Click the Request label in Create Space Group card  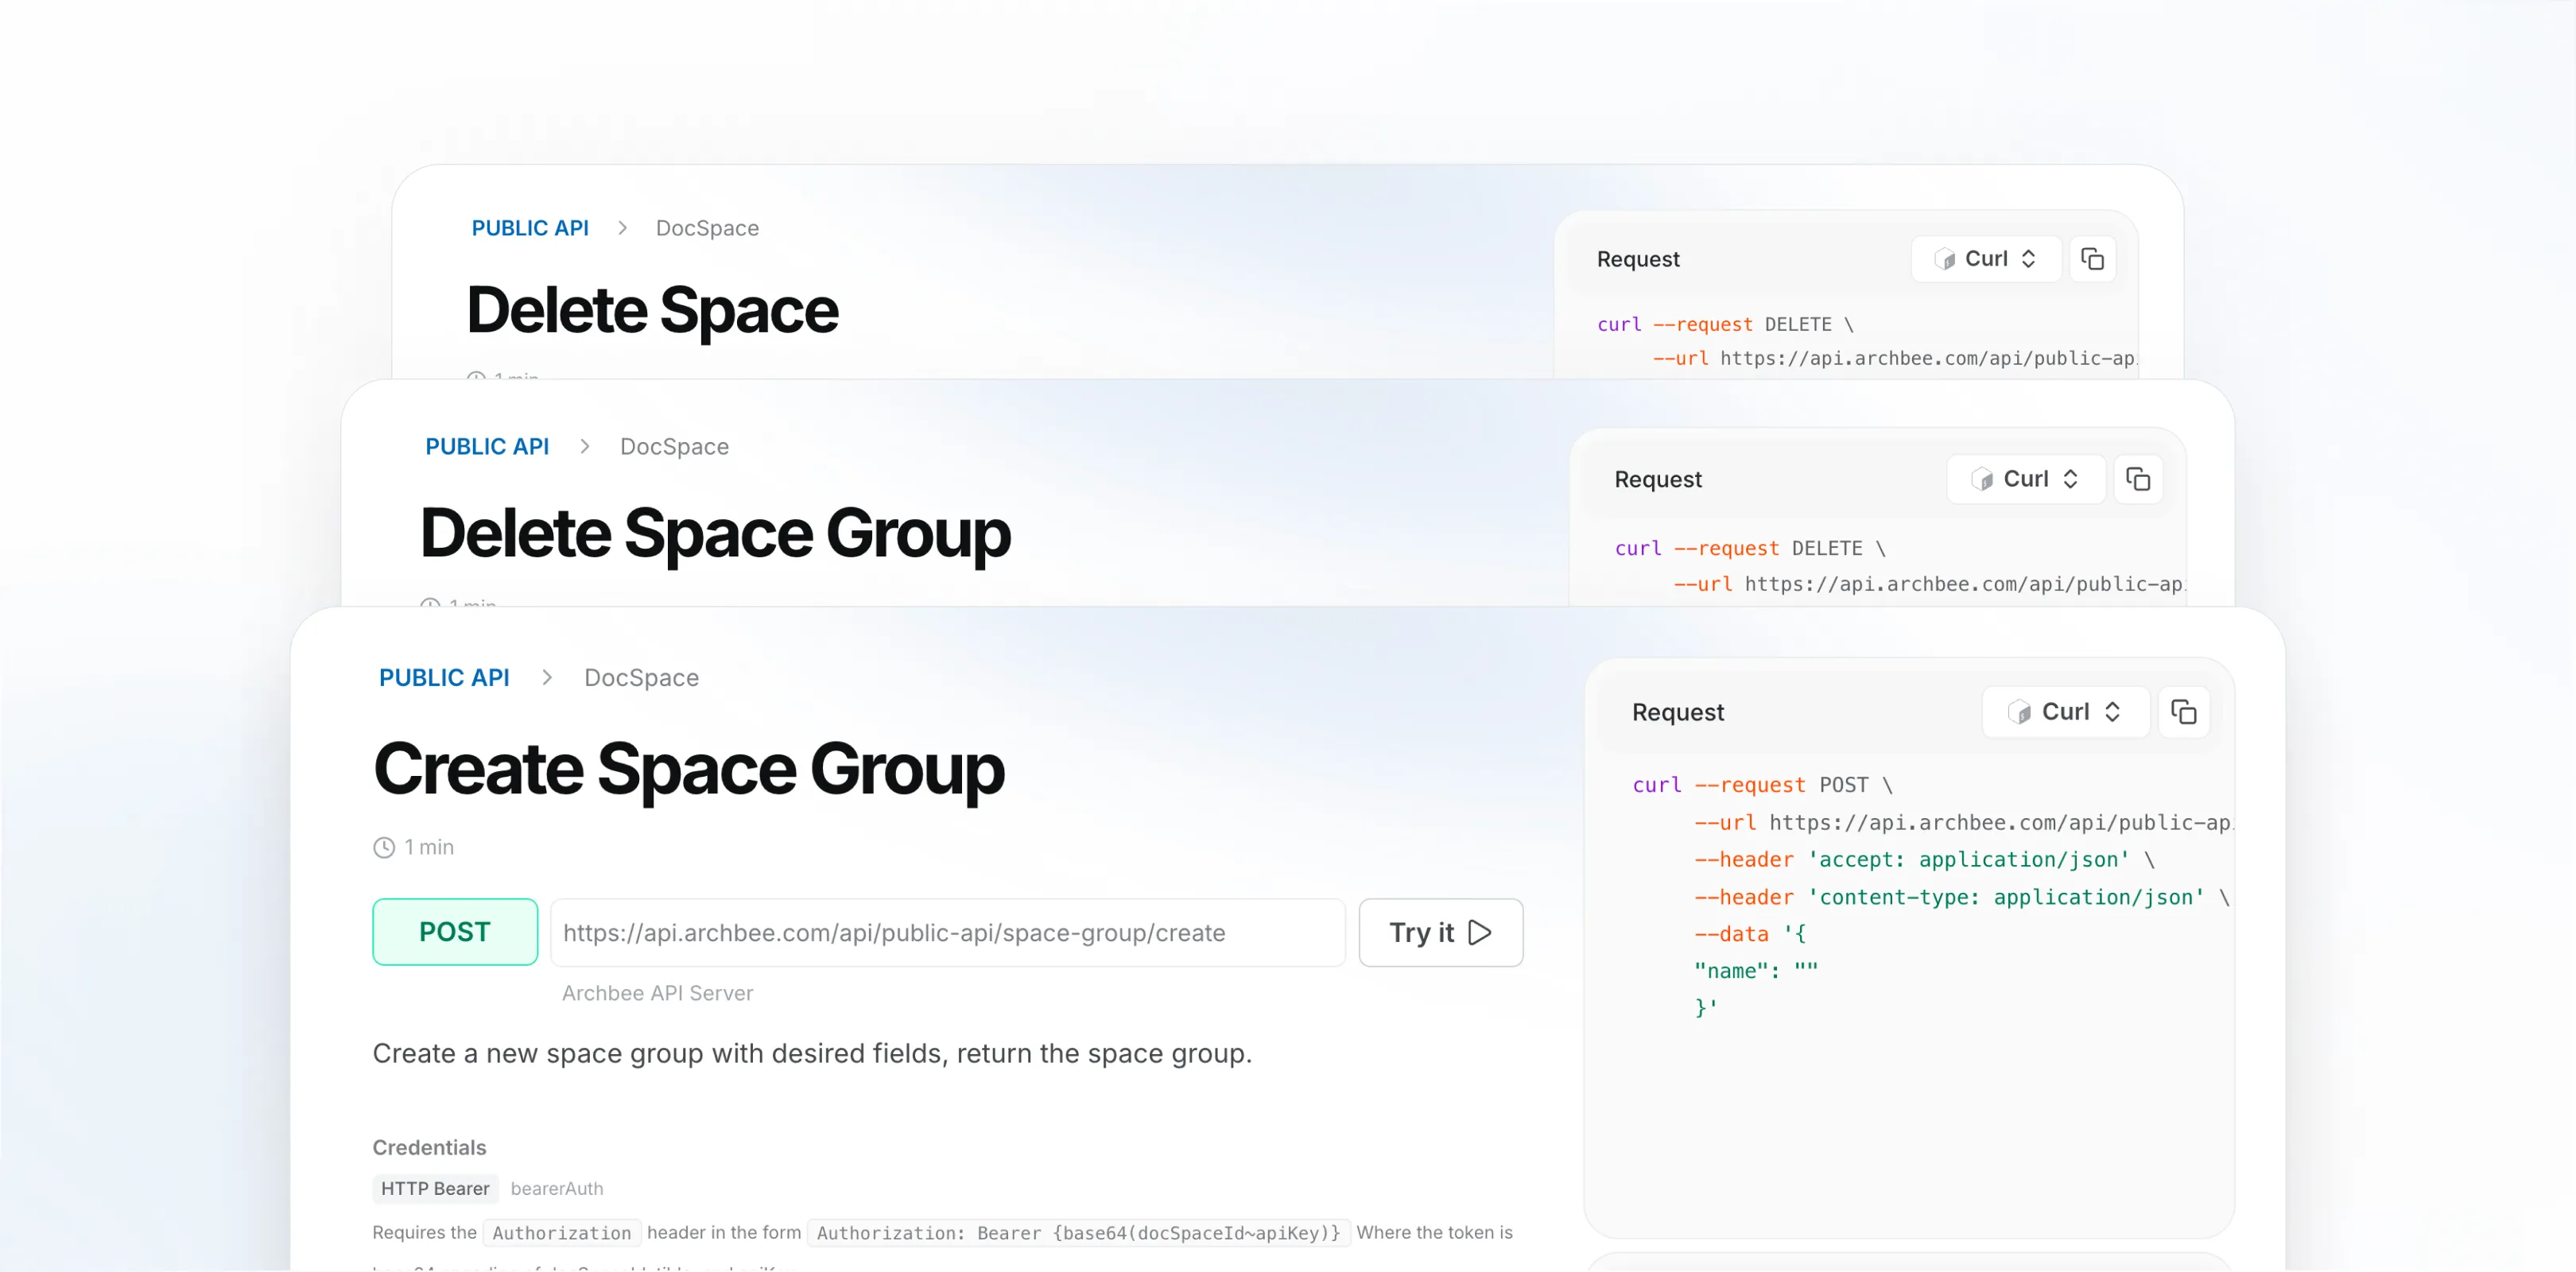1678,712
